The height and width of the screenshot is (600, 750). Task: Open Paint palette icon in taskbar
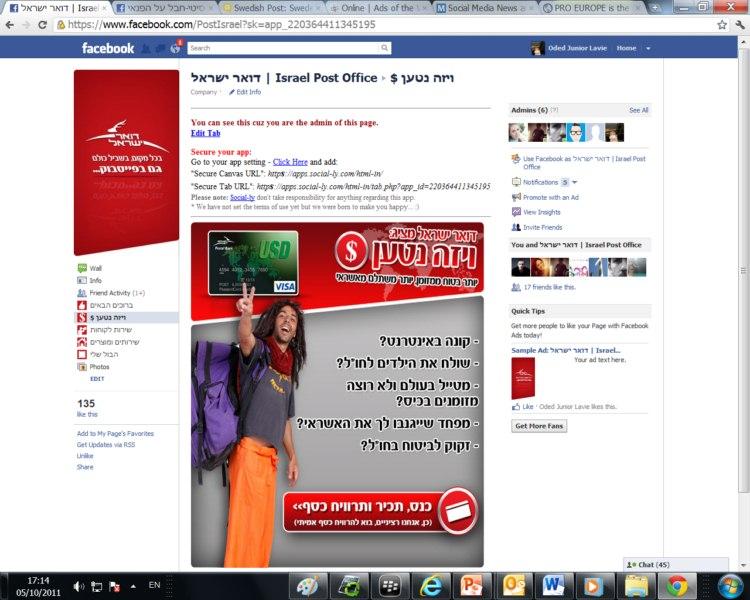click(x=309, y=586)
